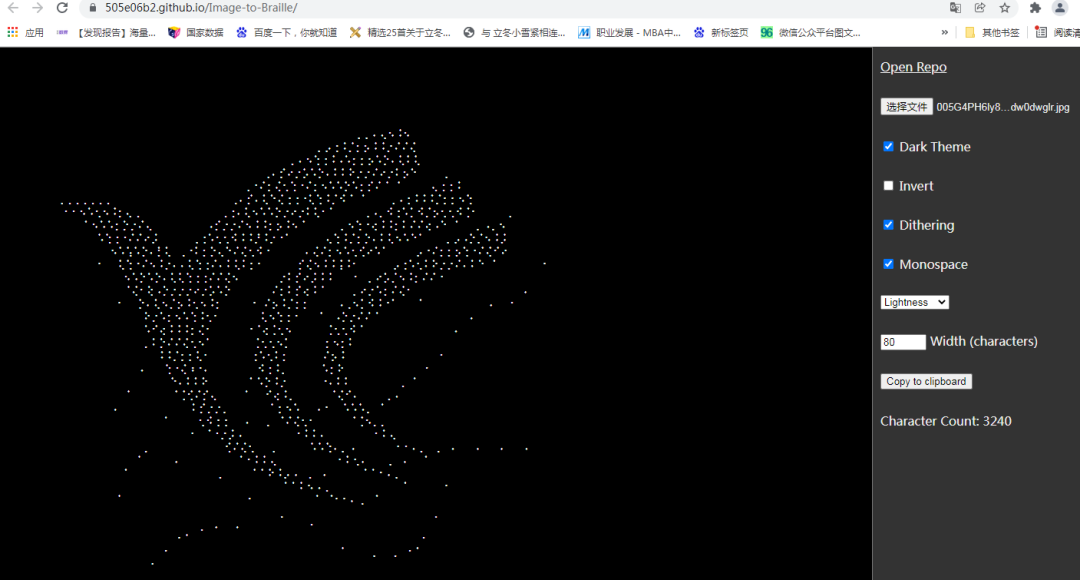Enable the Invert checkbox

(x=888, y=185)
